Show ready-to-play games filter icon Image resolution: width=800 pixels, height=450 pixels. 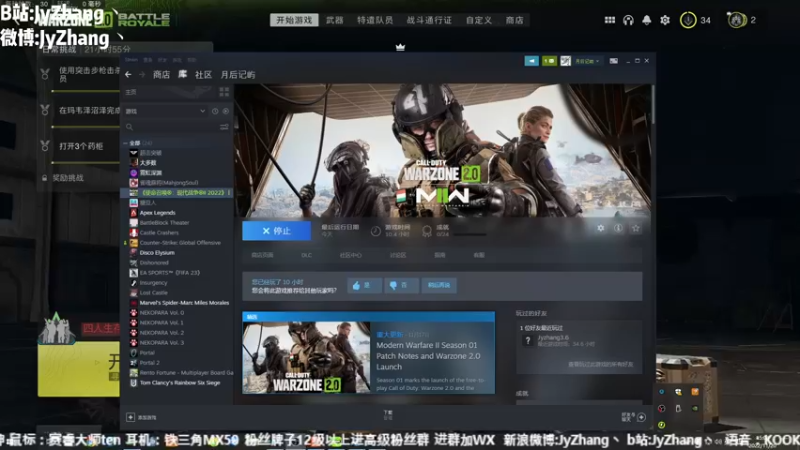point(226,111)
